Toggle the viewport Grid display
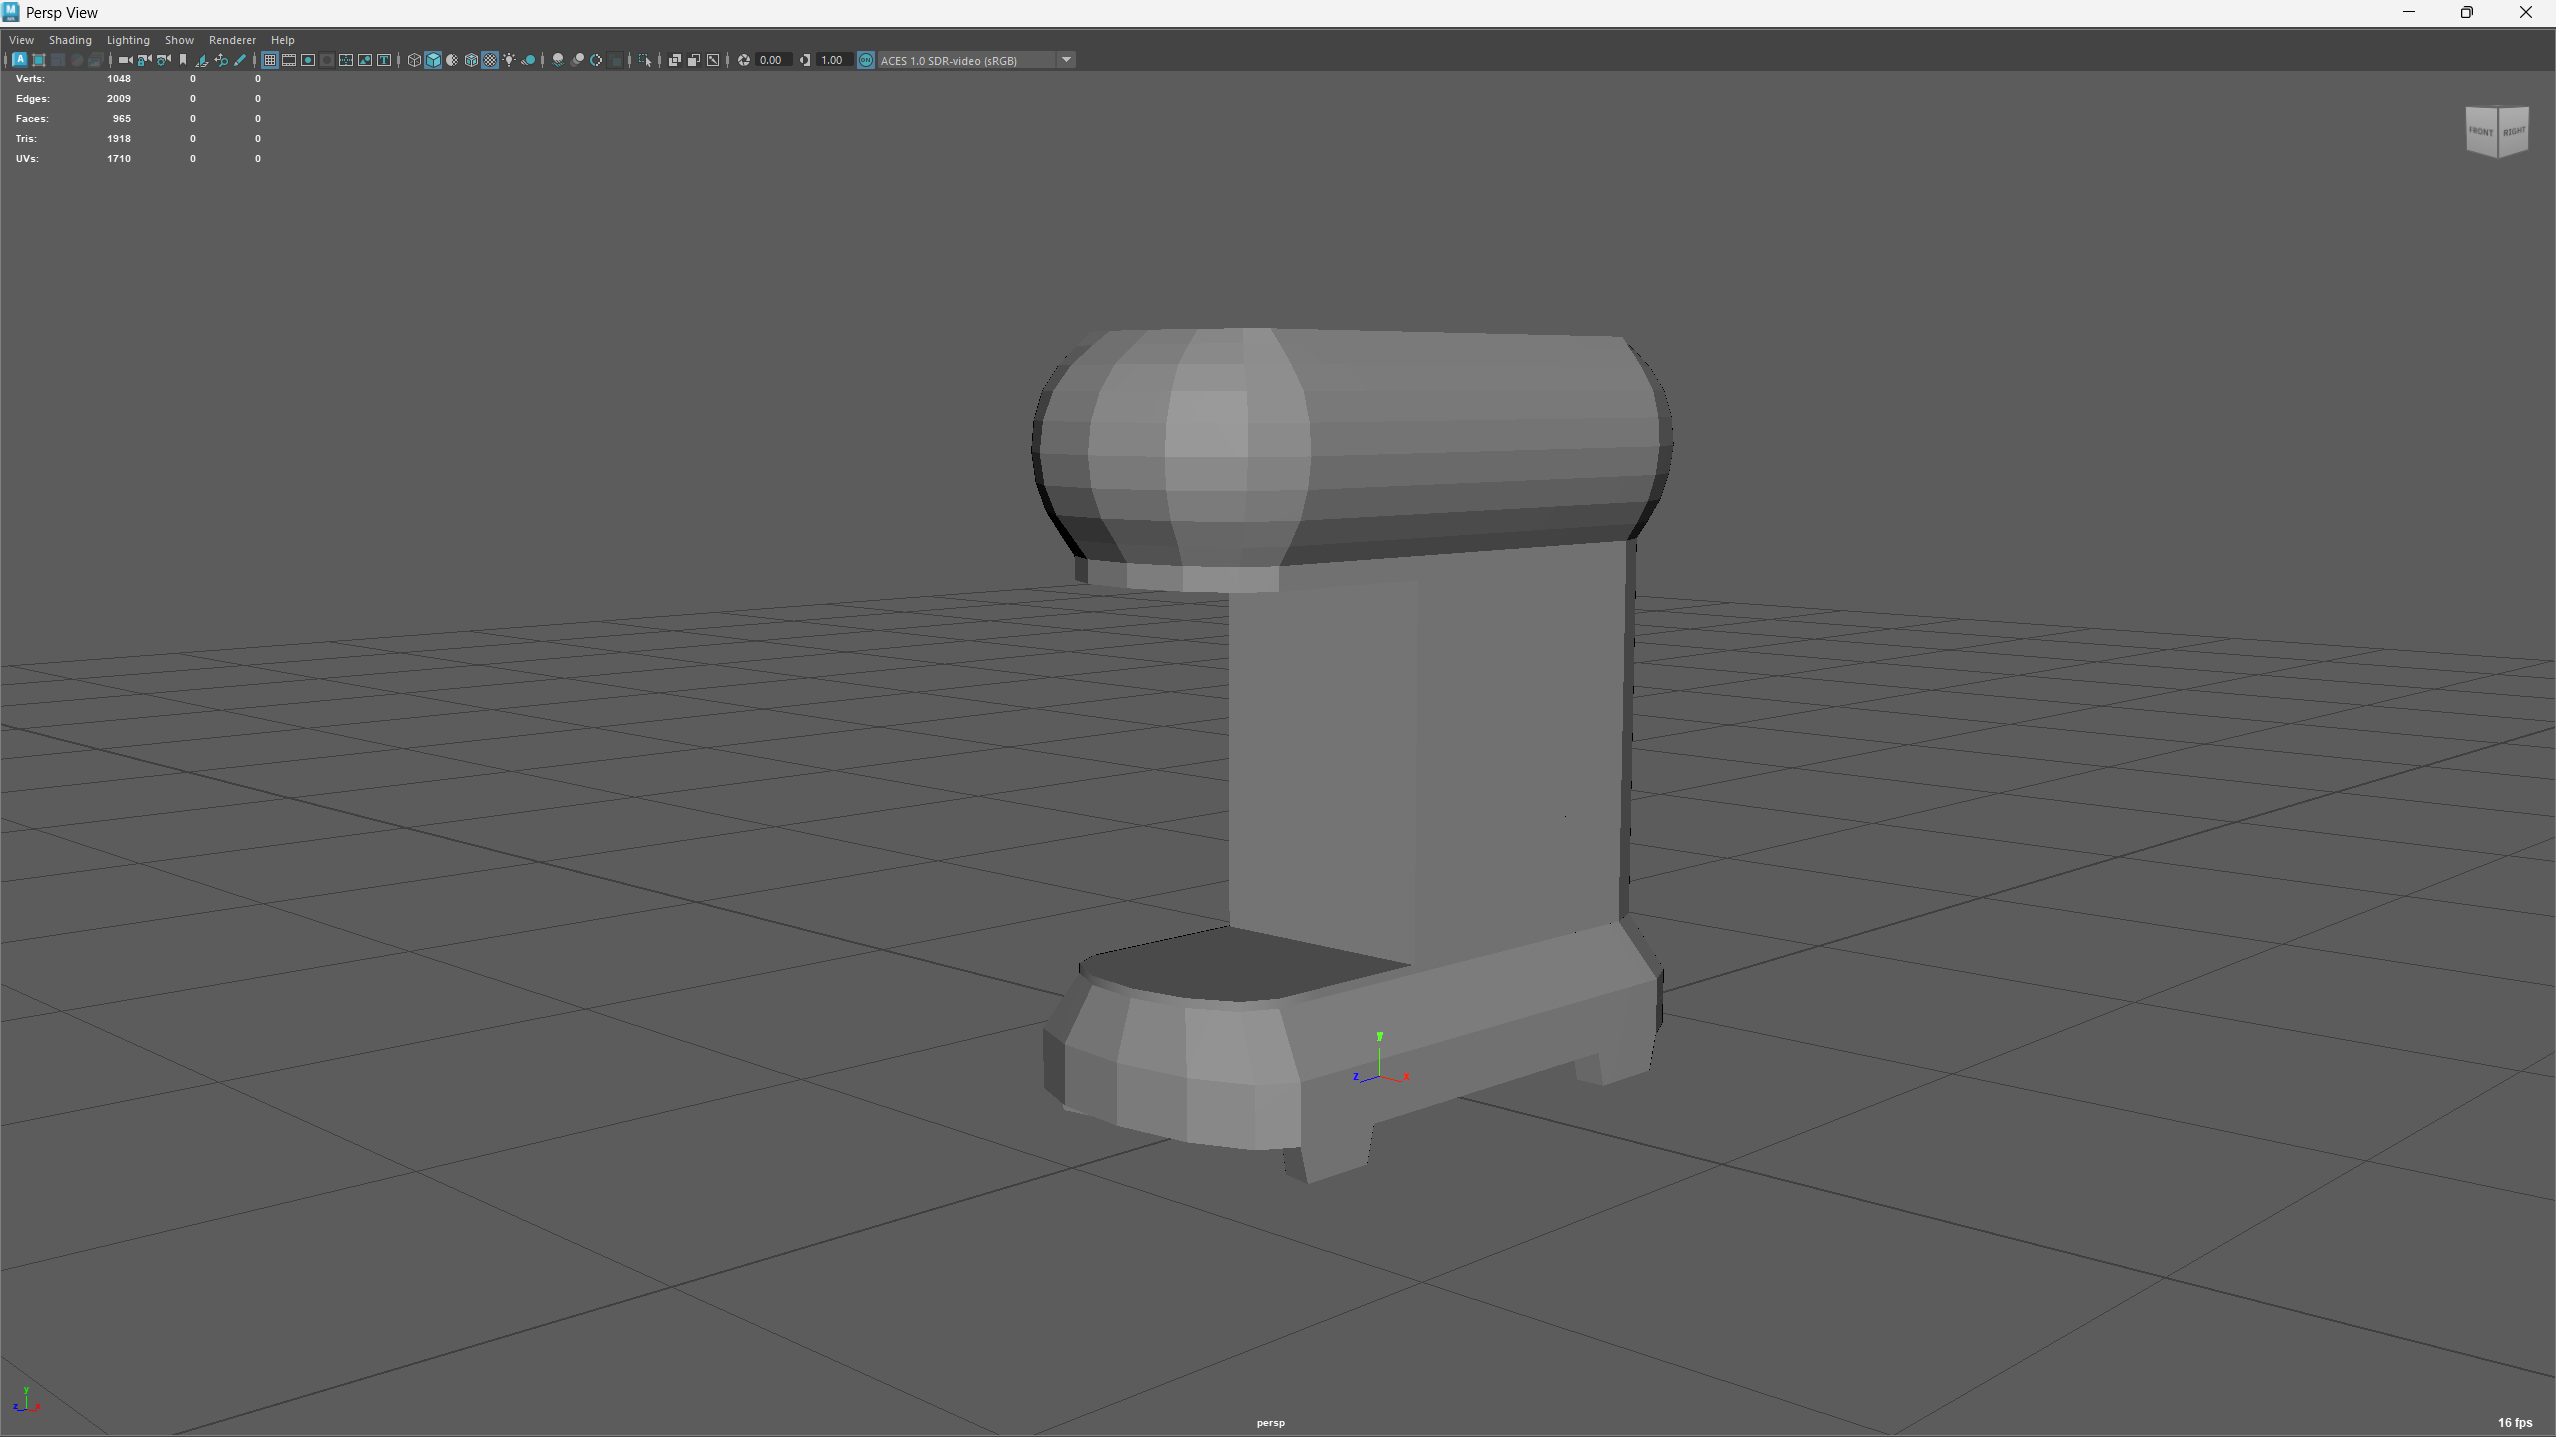The image size is (2556, 1437). pos(270,60)
